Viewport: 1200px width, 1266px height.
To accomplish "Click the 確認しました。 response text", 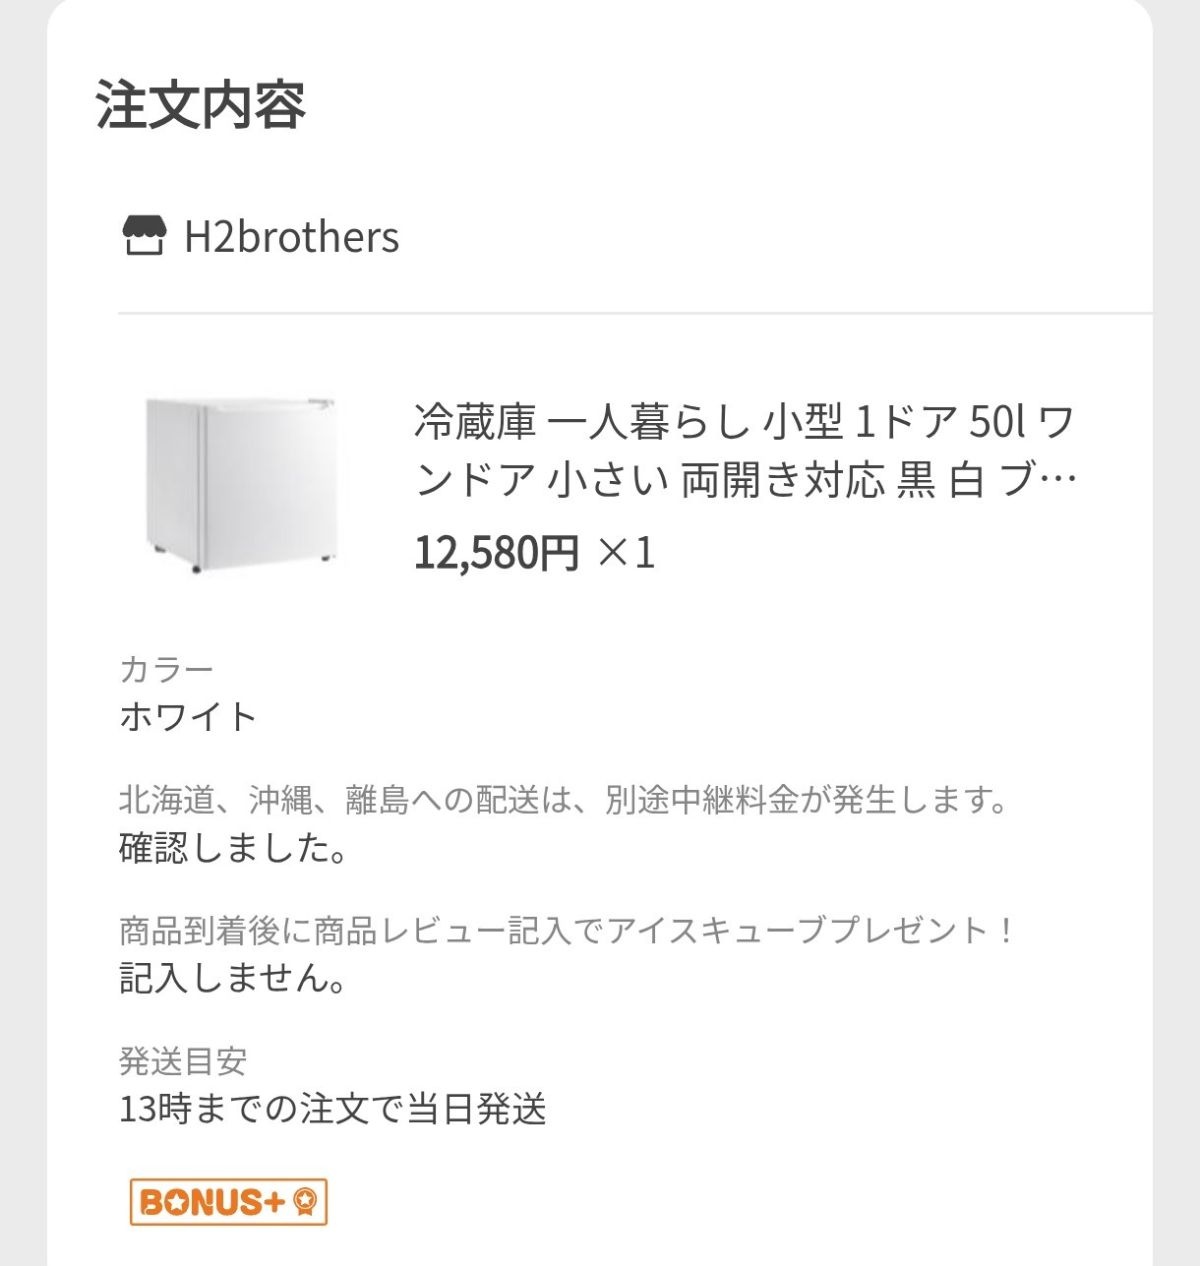I will point(234,849).
